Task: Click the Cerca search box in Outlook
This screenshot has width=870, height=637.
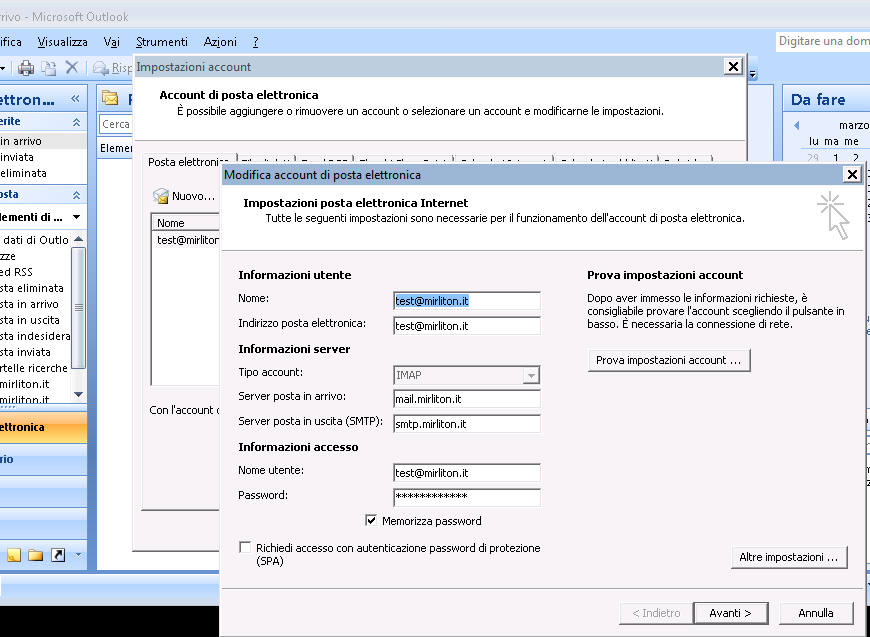Action: click(x=115, y=124)
